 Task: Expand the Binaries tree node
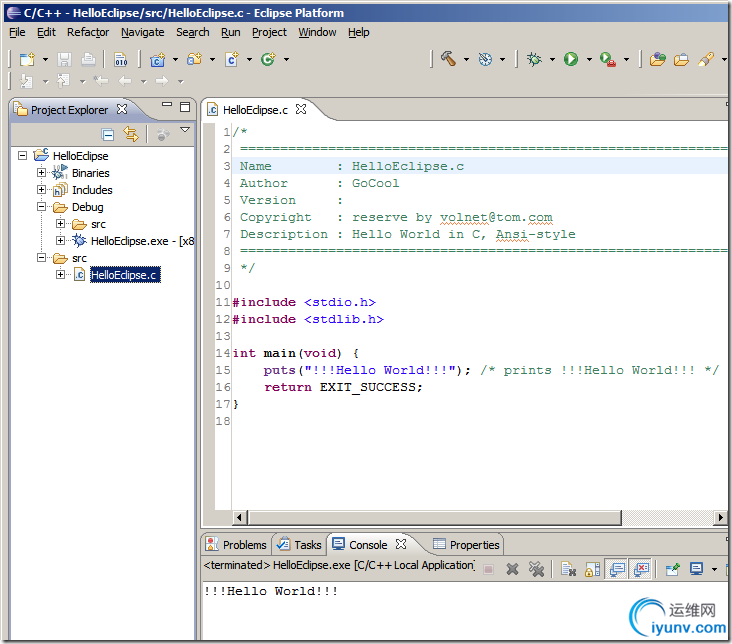pos(42,173)
